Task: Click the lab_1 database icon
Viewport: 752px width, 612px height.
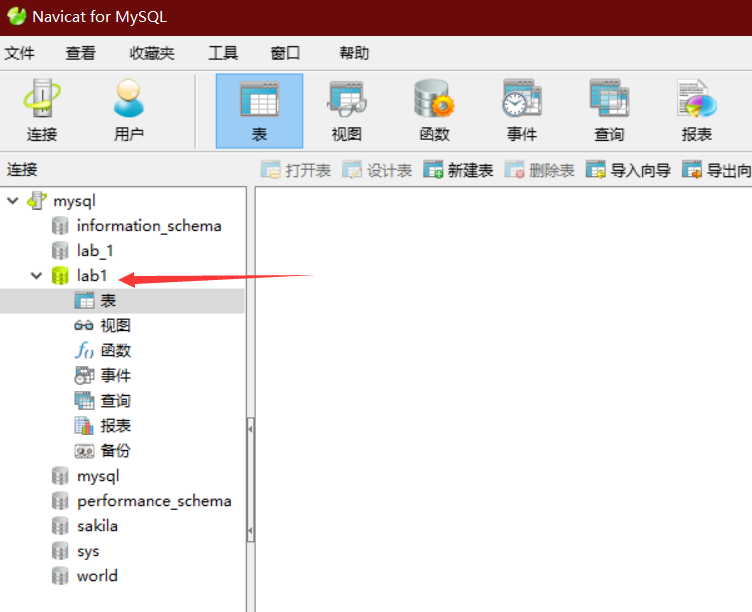Action: [x=60, y=250]
